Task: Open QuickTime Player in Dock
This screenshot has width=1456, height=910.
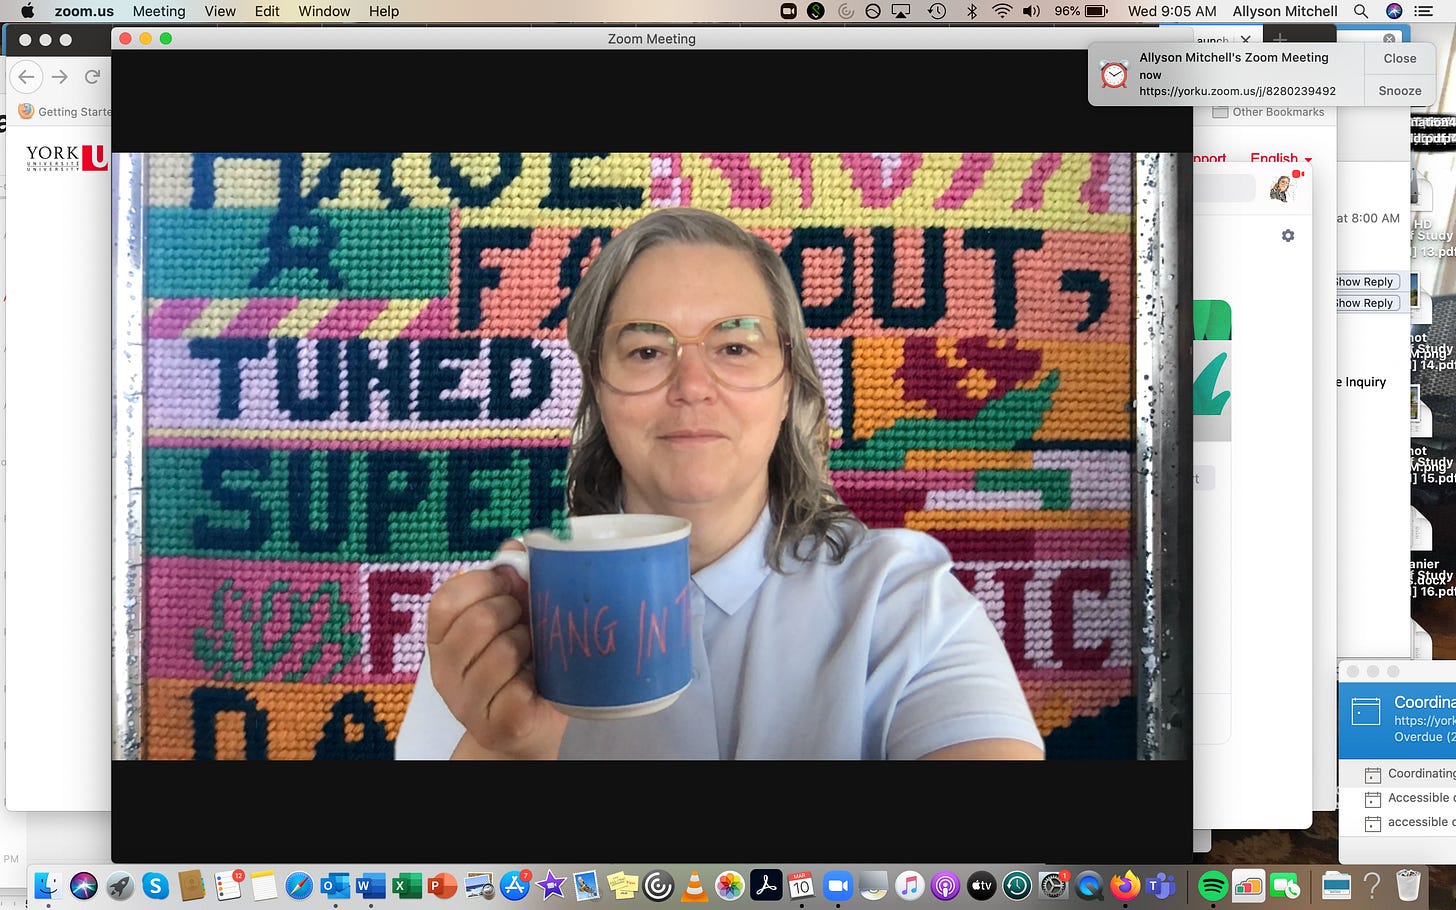Action: [1089, 885]
